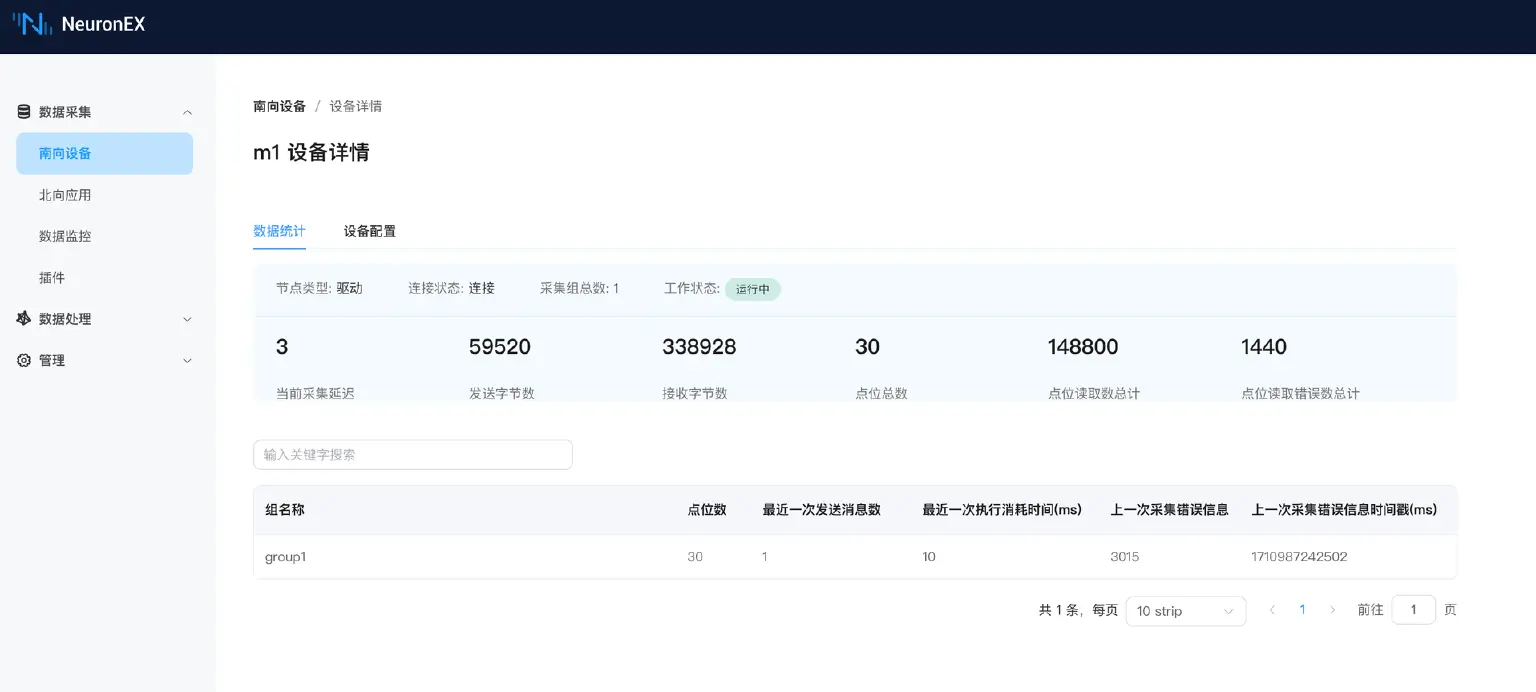This screenshot has height=692, width=1536.
Task: Expand the 管理 section chevron
Action: [x=187, y=360]
